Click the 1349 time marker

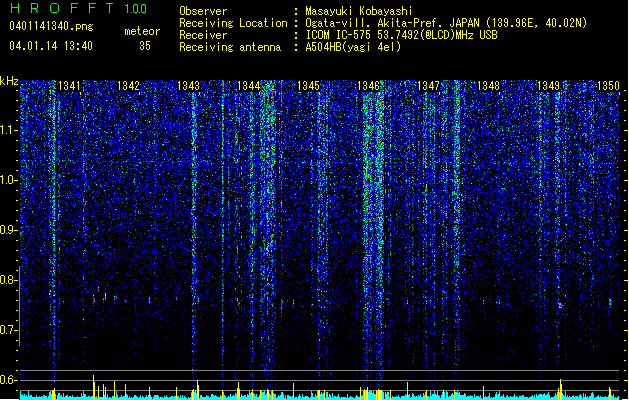pos(548,86)
